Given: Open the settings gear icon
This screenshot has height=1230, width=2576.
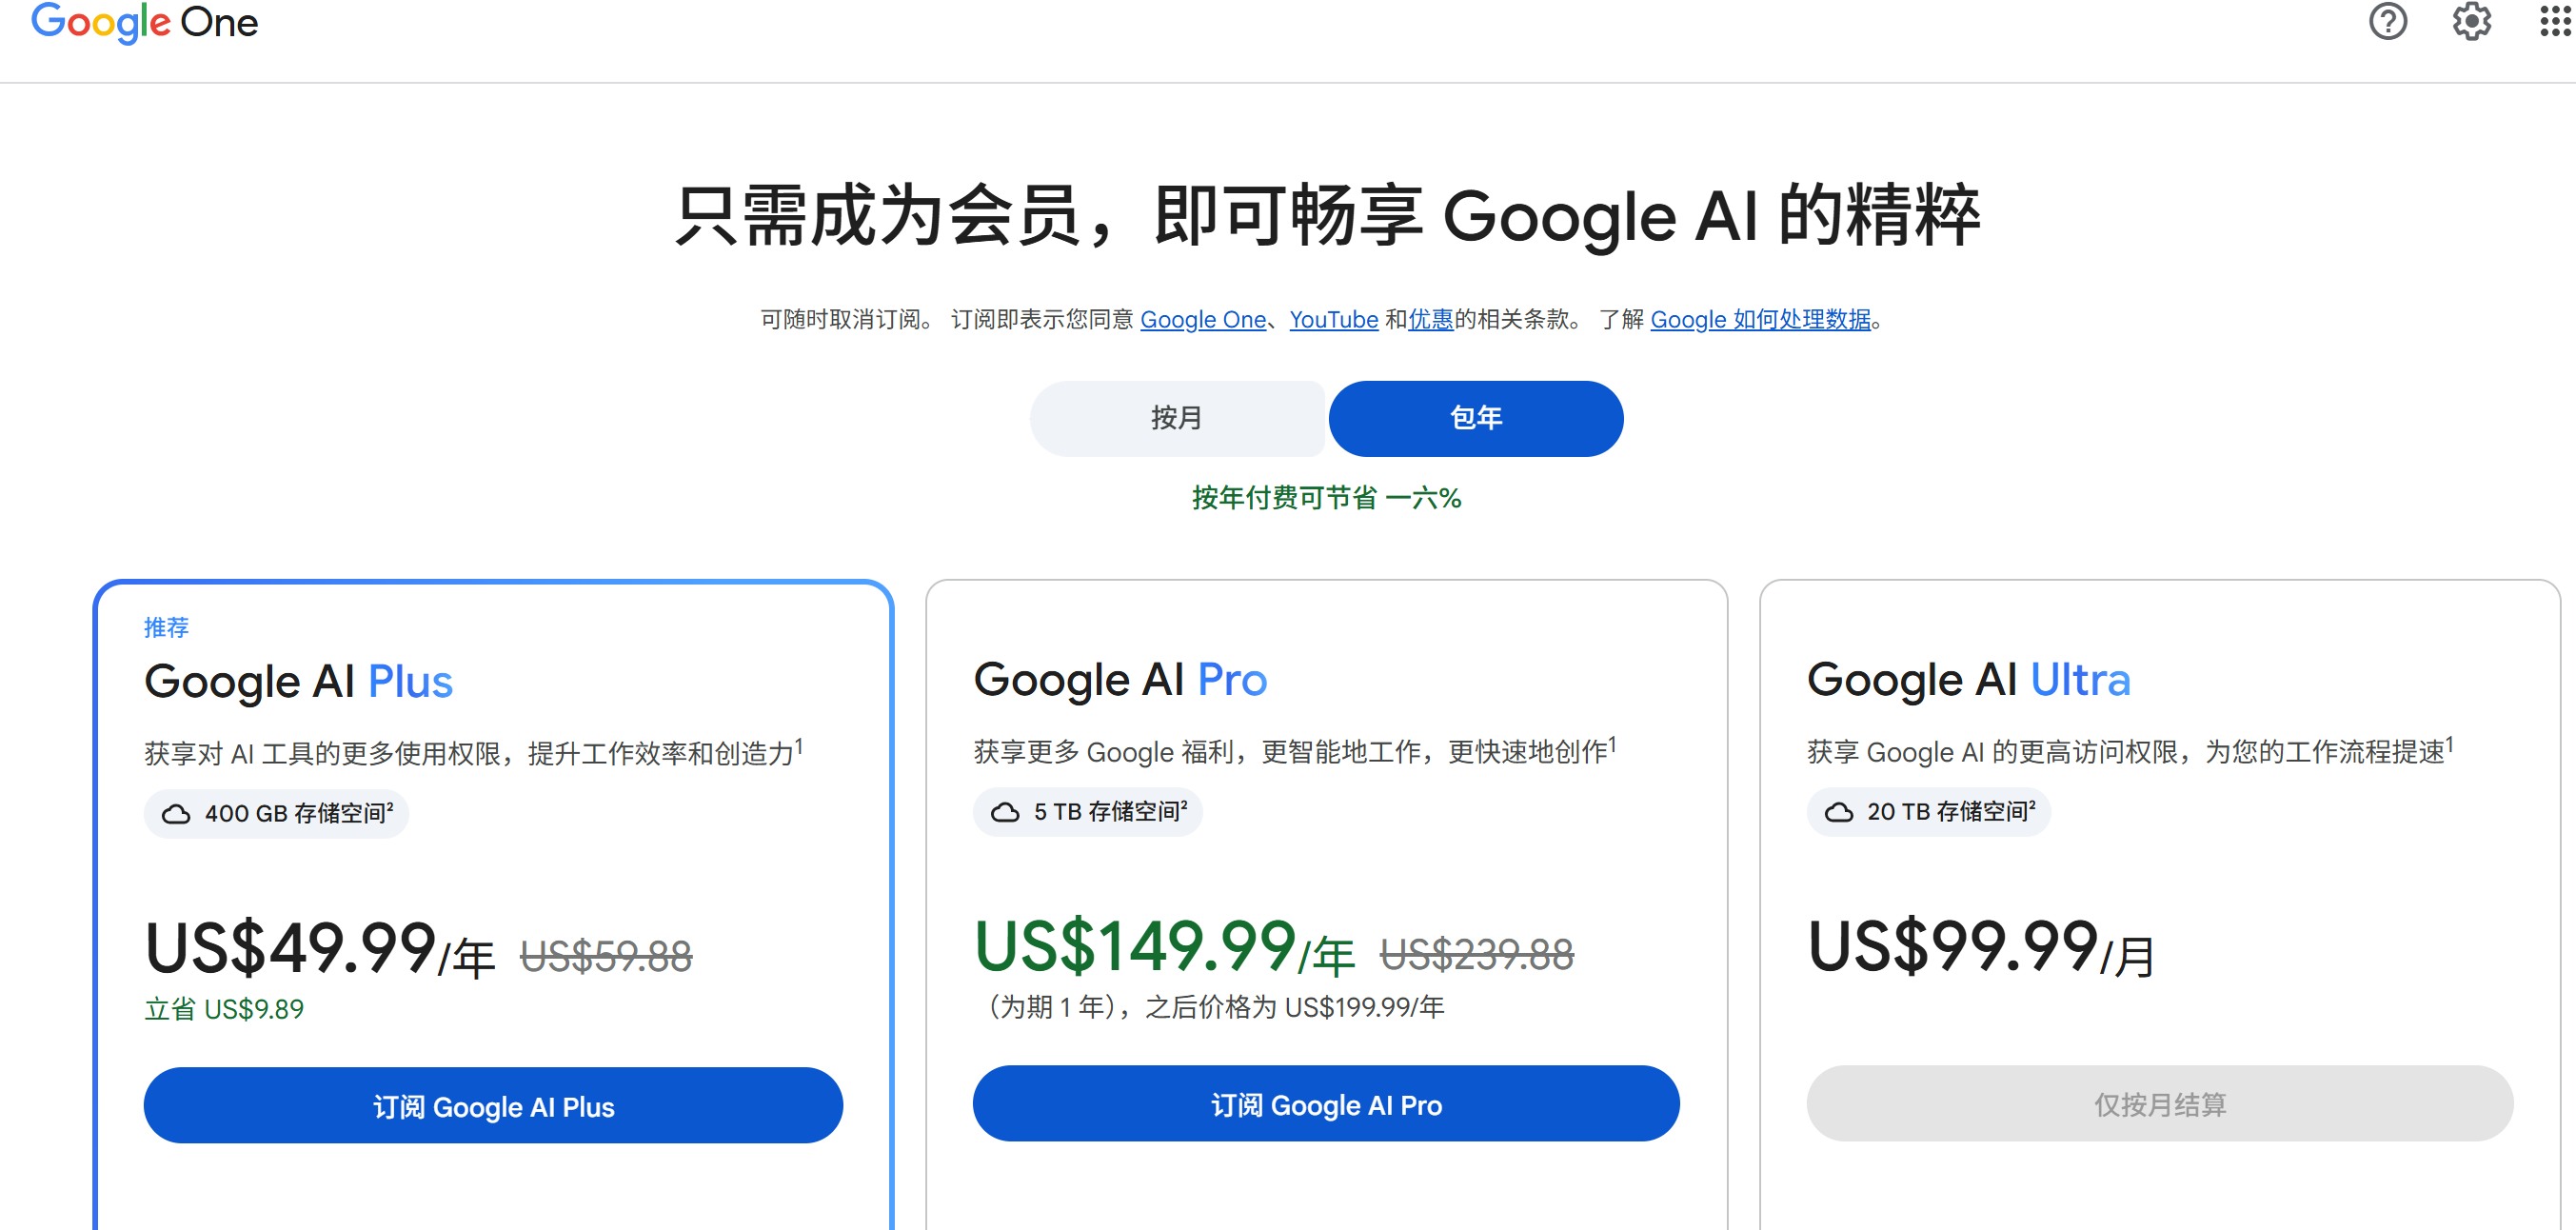Looking at the screenshot, I should click(2471, 21).
